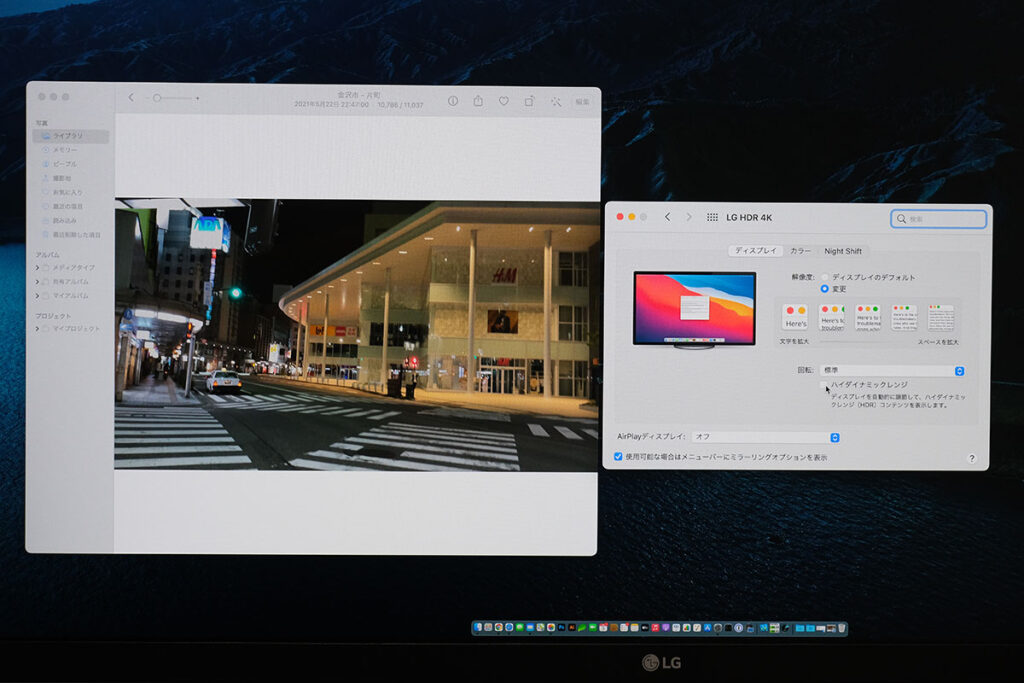Screen dimensions: 1024x683
Task: Share the photo via share icon
Action: (x=478, y=101)
